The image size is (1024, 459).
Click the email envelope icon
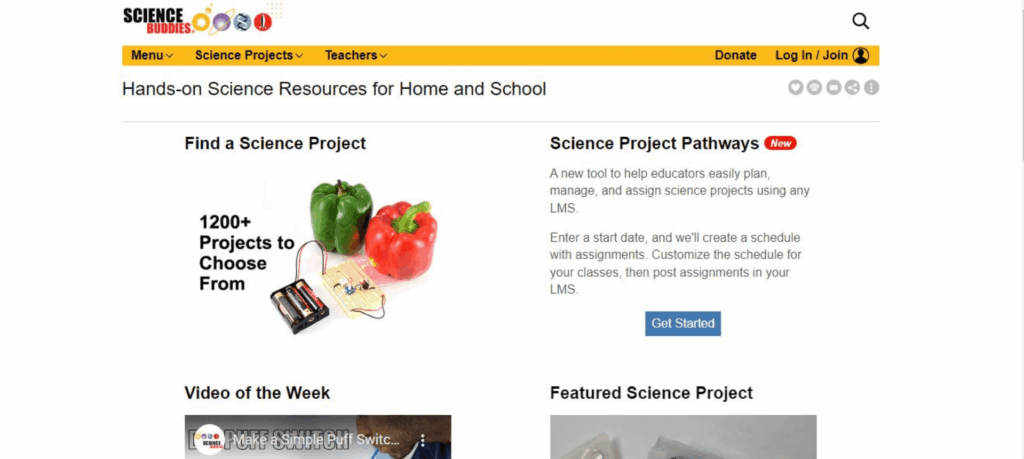pyautogui.click(x=834, y=88)
